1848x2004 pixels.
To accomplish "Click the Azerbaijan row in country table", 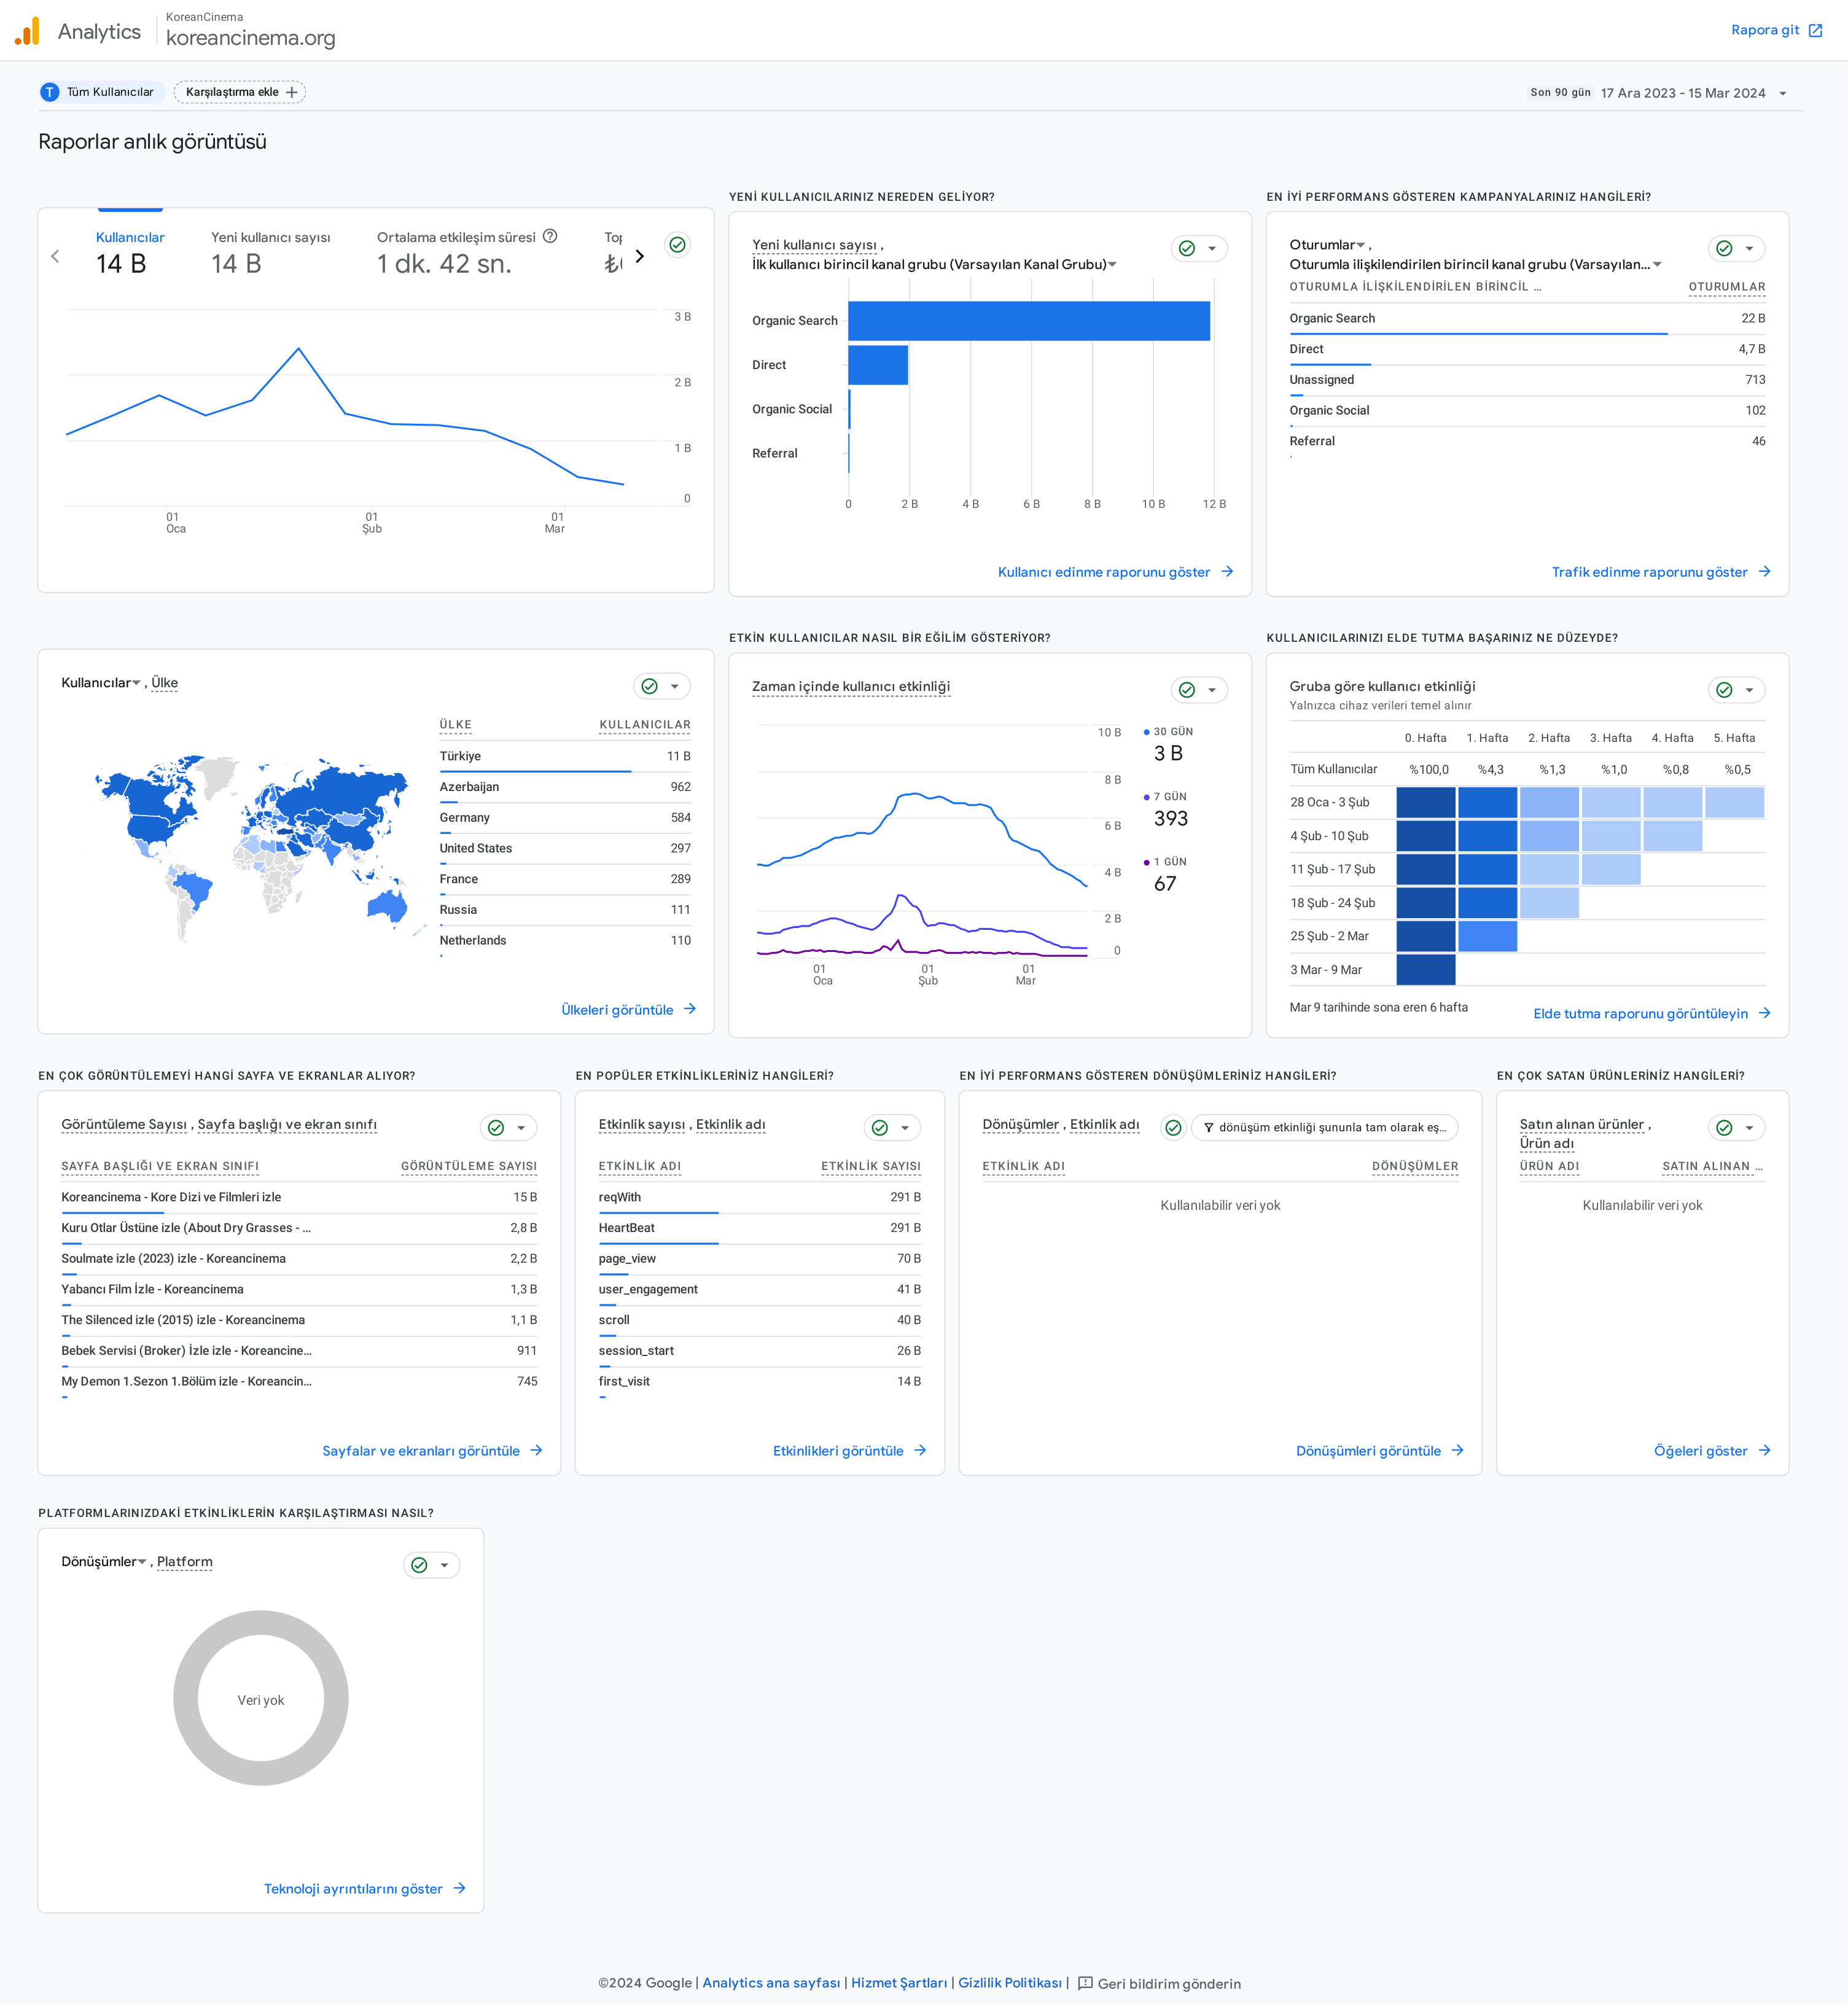I will pos(565,787).
